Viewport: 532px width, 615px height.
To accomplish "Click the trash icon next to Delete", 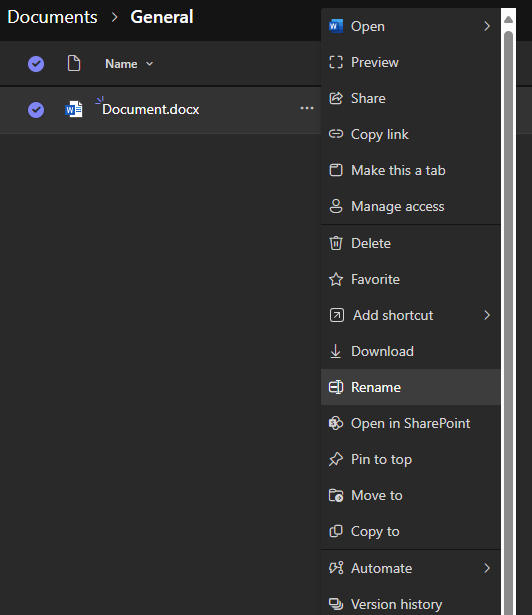I will click(336, 243).
